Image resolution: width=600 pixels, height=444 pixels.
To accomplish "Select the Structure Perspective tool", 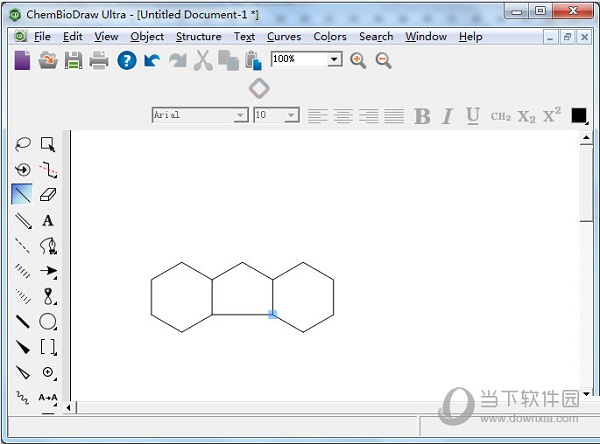I will (x=23, y=170).
